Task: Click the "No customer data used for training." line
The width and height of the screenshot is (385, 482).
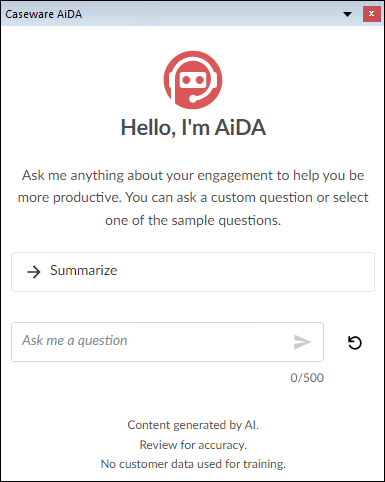Action: [x=193, y=464]
